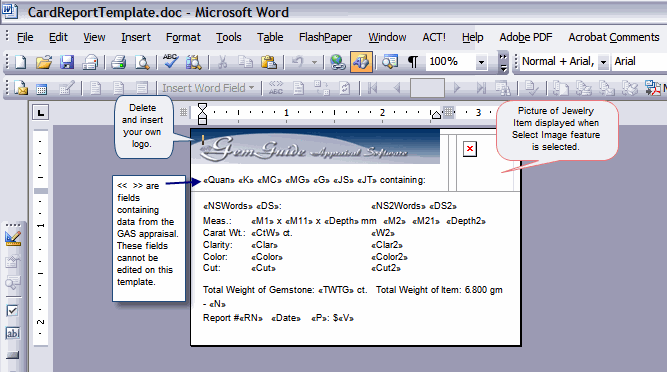
Task: Click the Open folder icon
Action: click(x=43, y=62)
